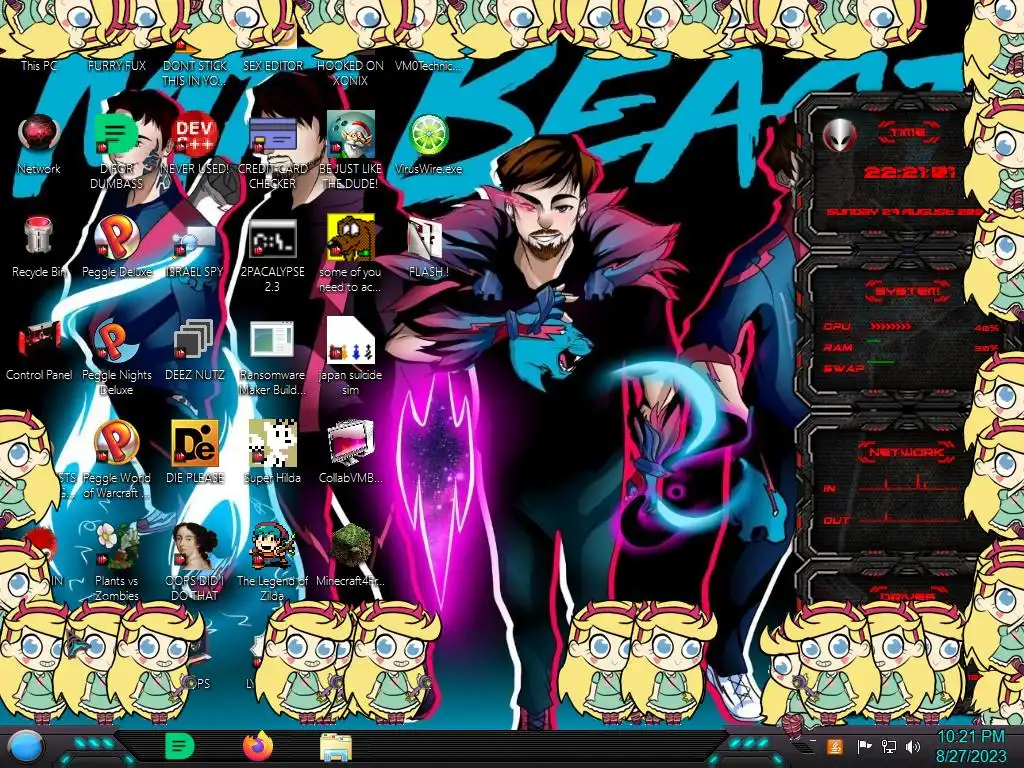Launch Firefox from the taskbar
This screenshot has height=768, width=1024.
click(258, 746)
